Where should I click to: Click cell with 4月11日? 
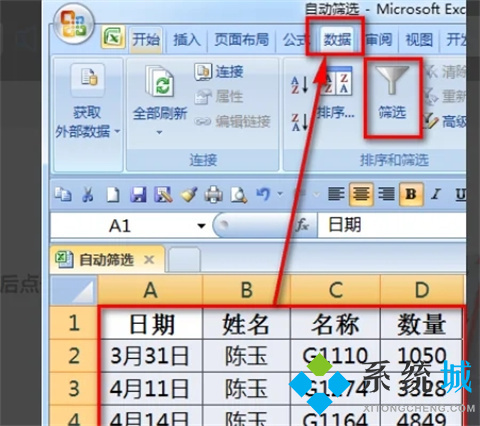pyautogui.click(x=151, y=389)
